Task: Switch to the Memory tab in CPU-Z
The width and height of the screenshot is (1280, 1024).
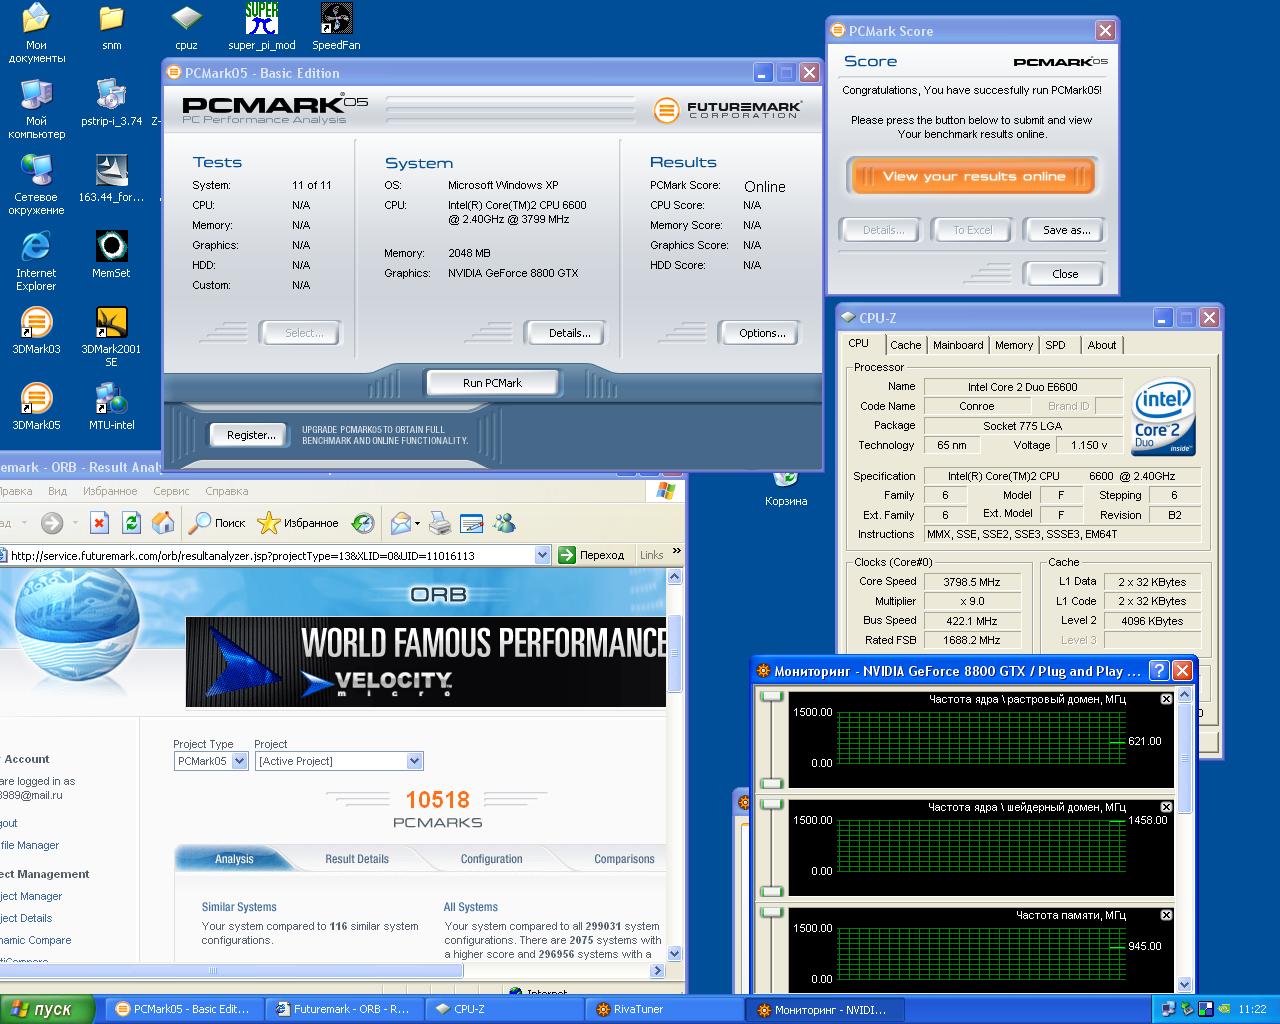Action: 1014,345
